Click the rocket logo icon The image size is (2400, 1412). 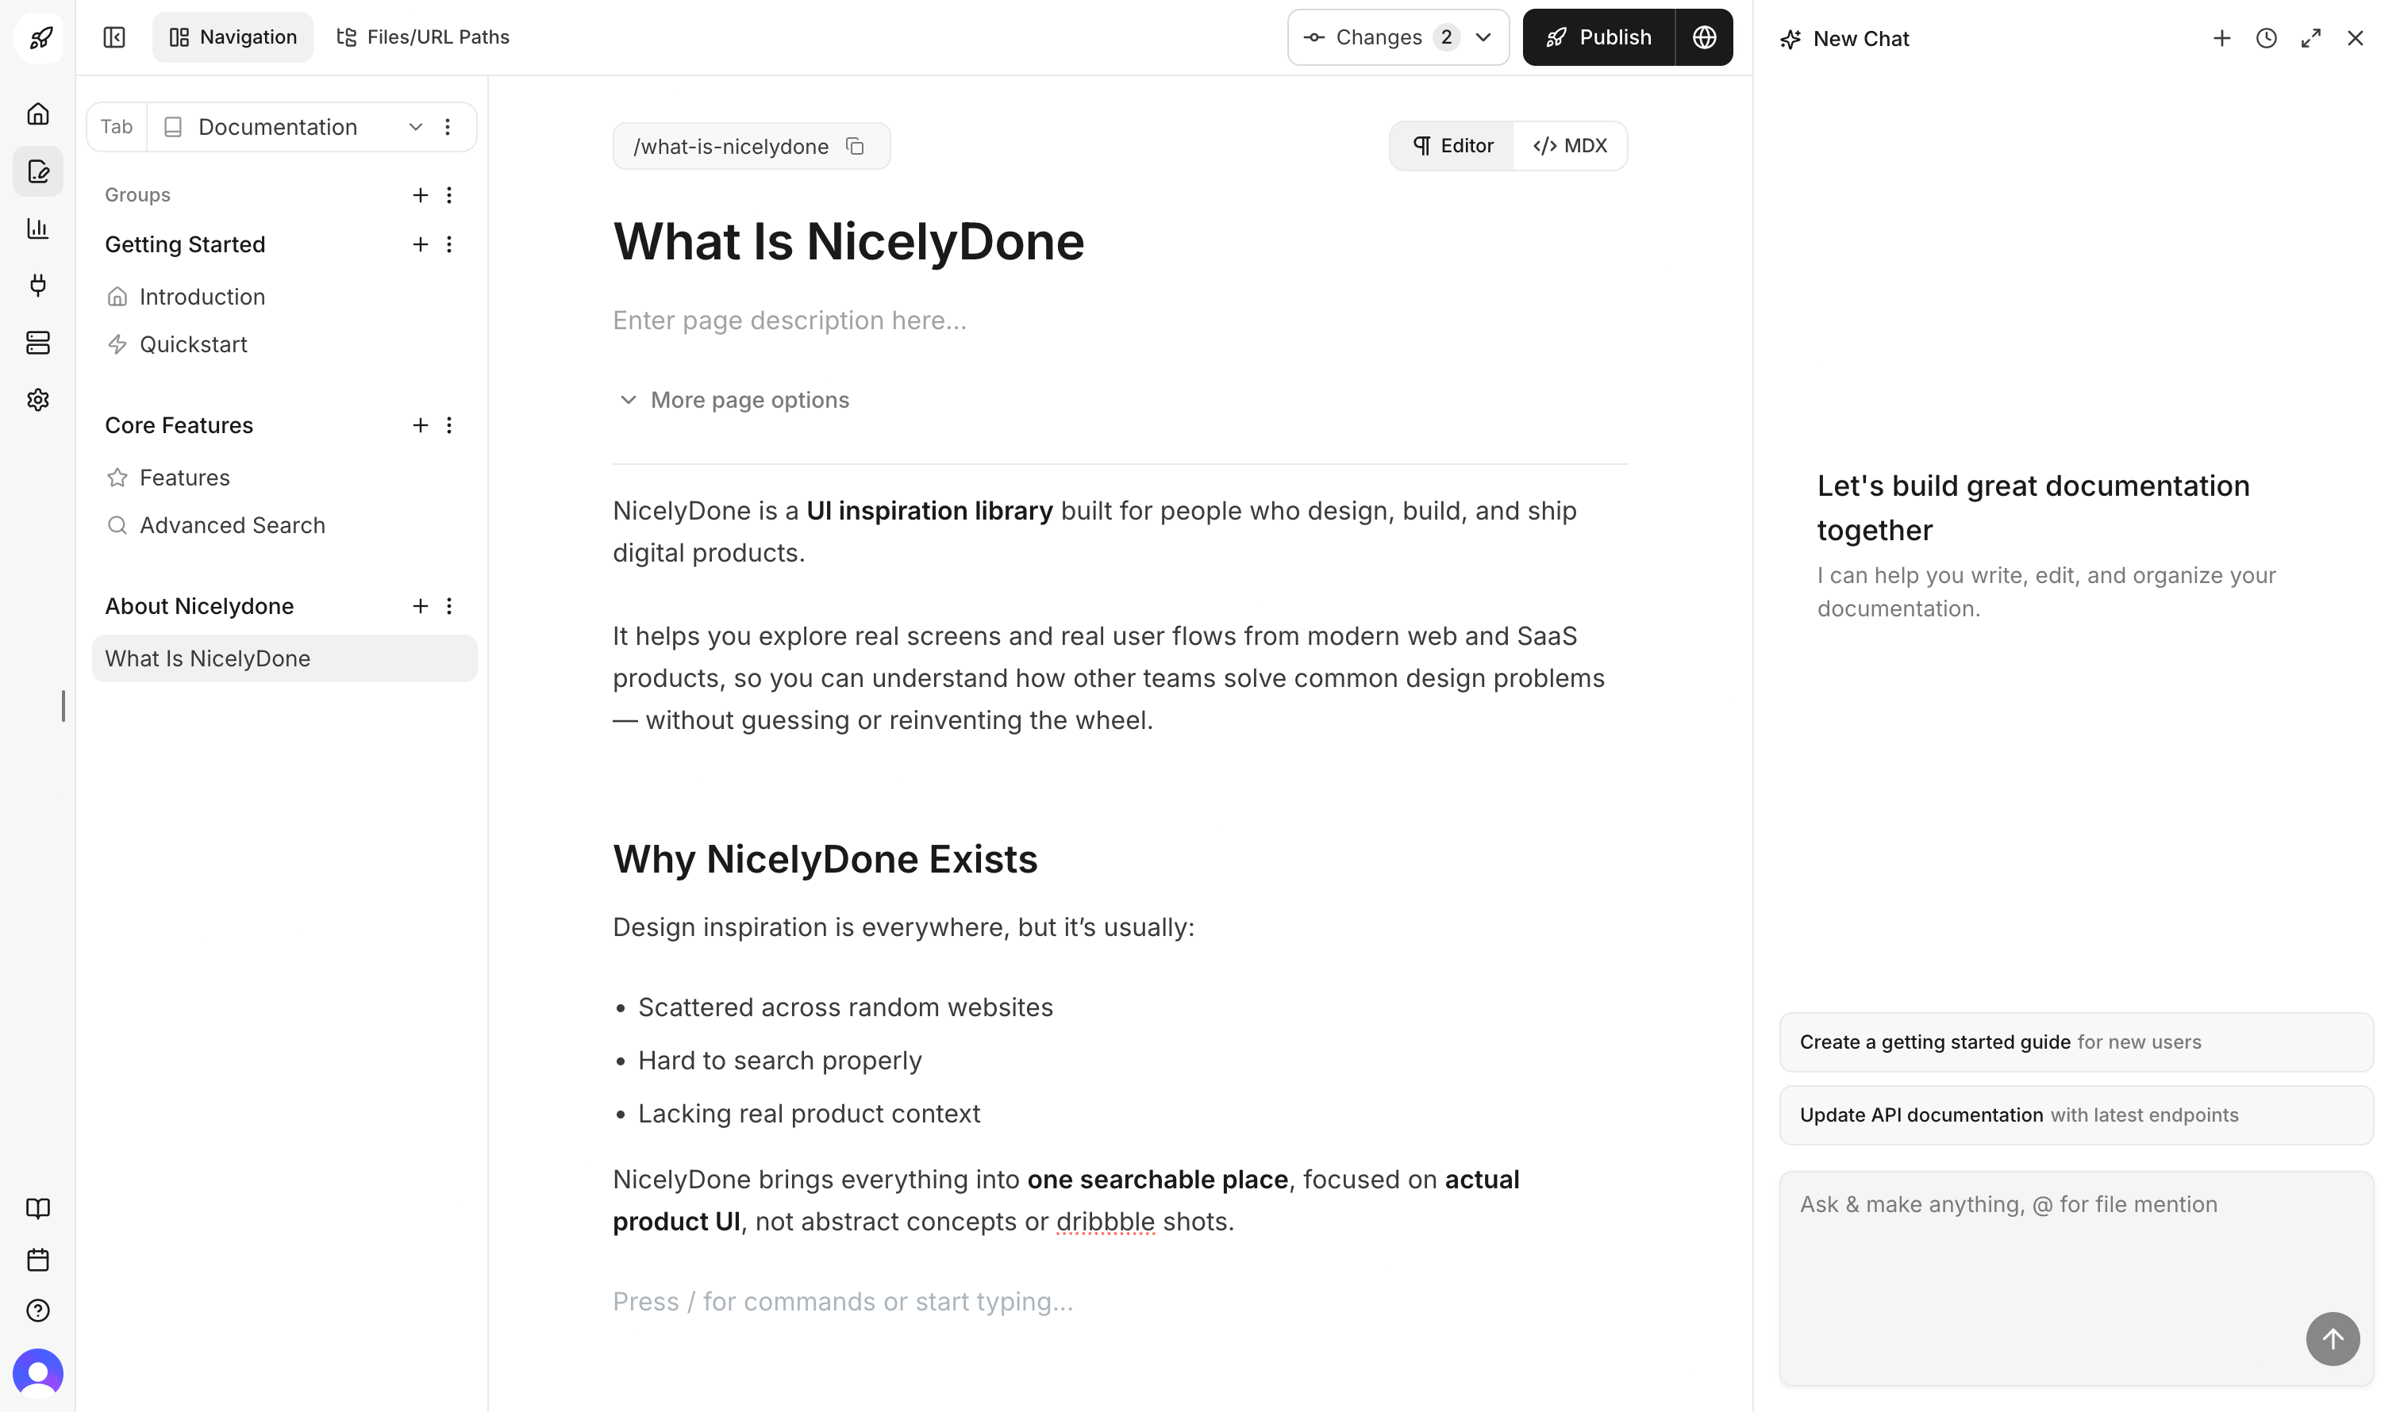tap(39, 38)
